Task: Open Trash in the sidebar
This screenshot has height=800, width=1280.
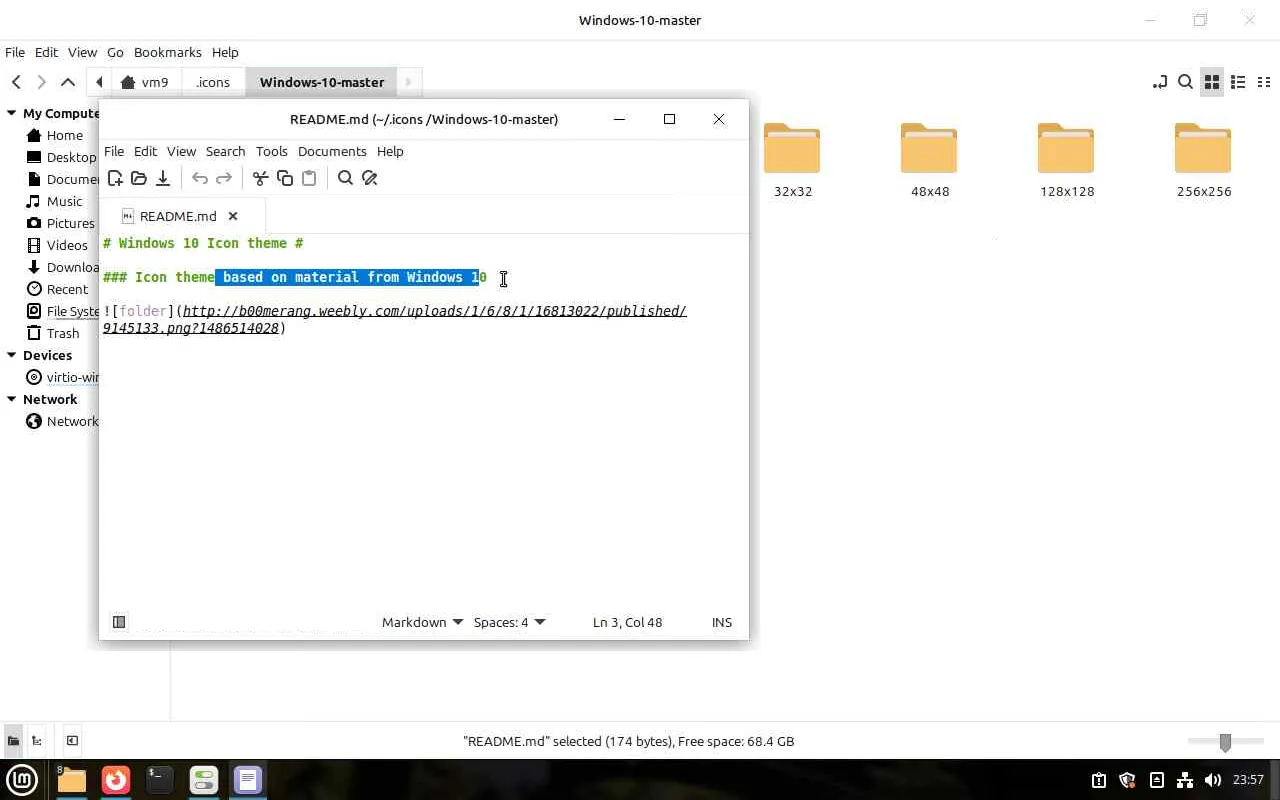Action: click(62, 333)
